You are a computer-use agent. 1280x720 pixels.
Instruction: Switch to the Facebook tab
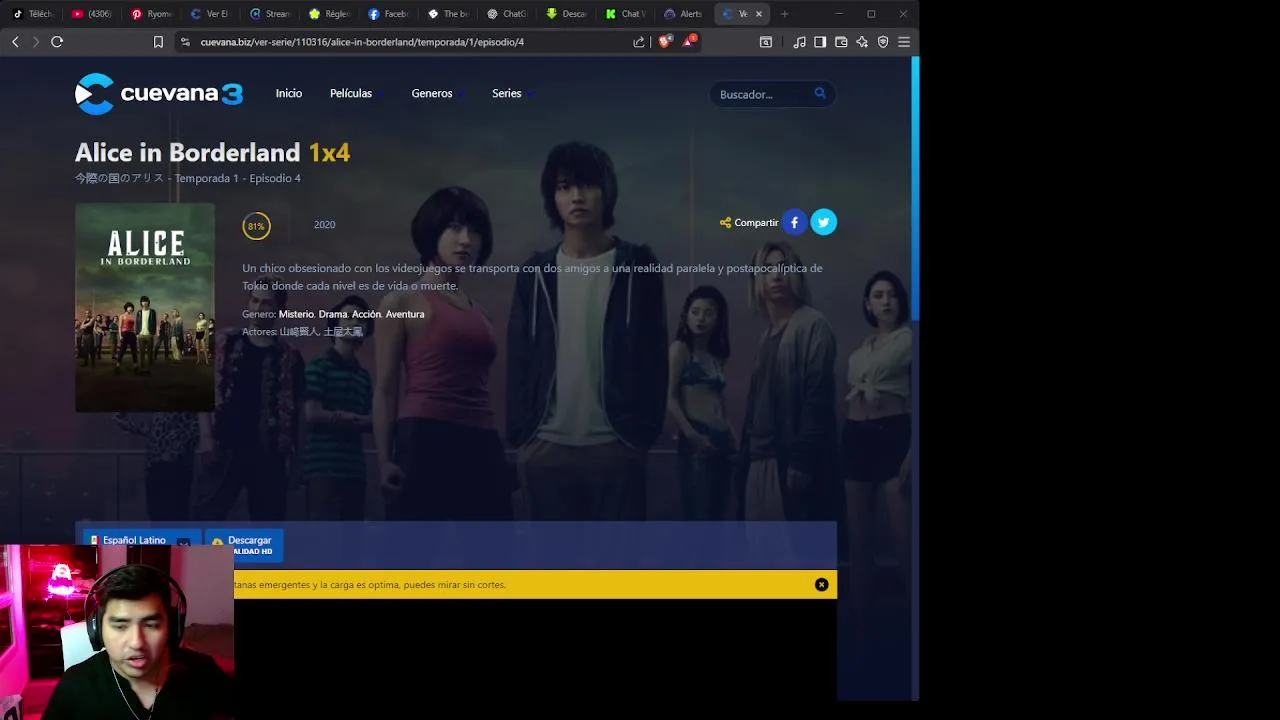pyautogui.click(x=388, y=14)
